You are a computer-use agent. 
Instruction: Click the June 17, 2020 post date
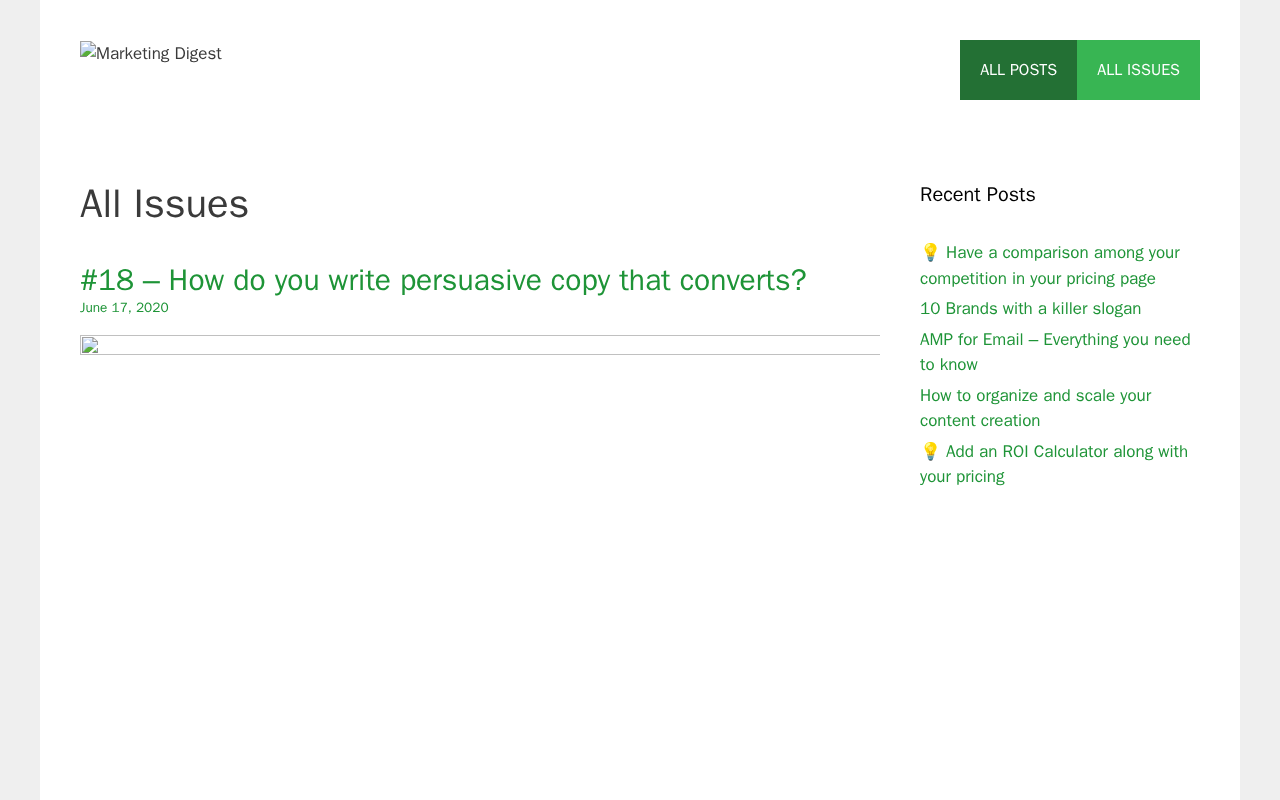tap(124, 308)
